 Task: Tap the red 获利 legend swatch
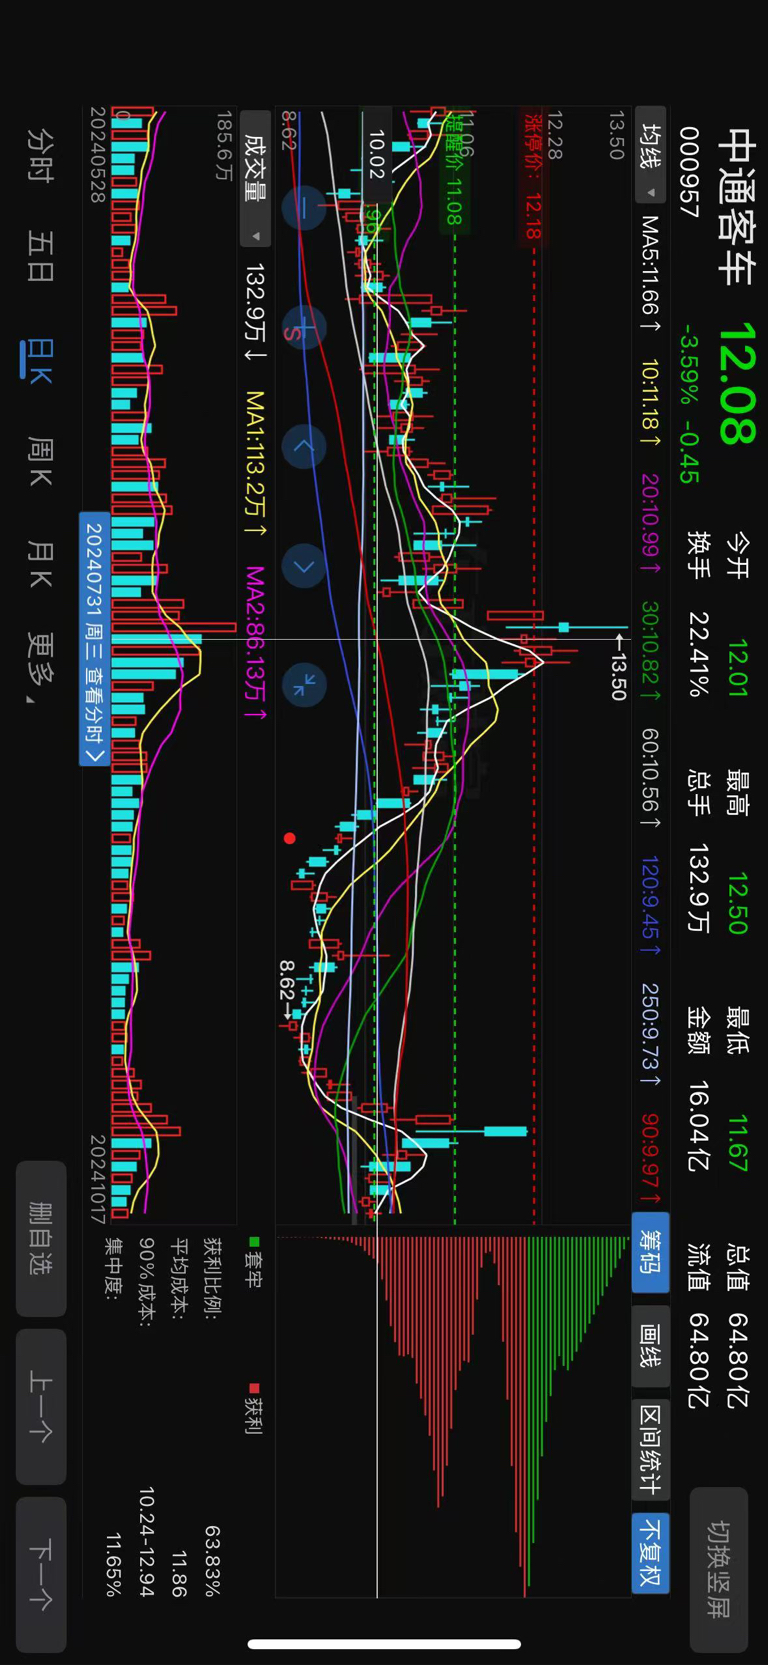coord(254,1388)
